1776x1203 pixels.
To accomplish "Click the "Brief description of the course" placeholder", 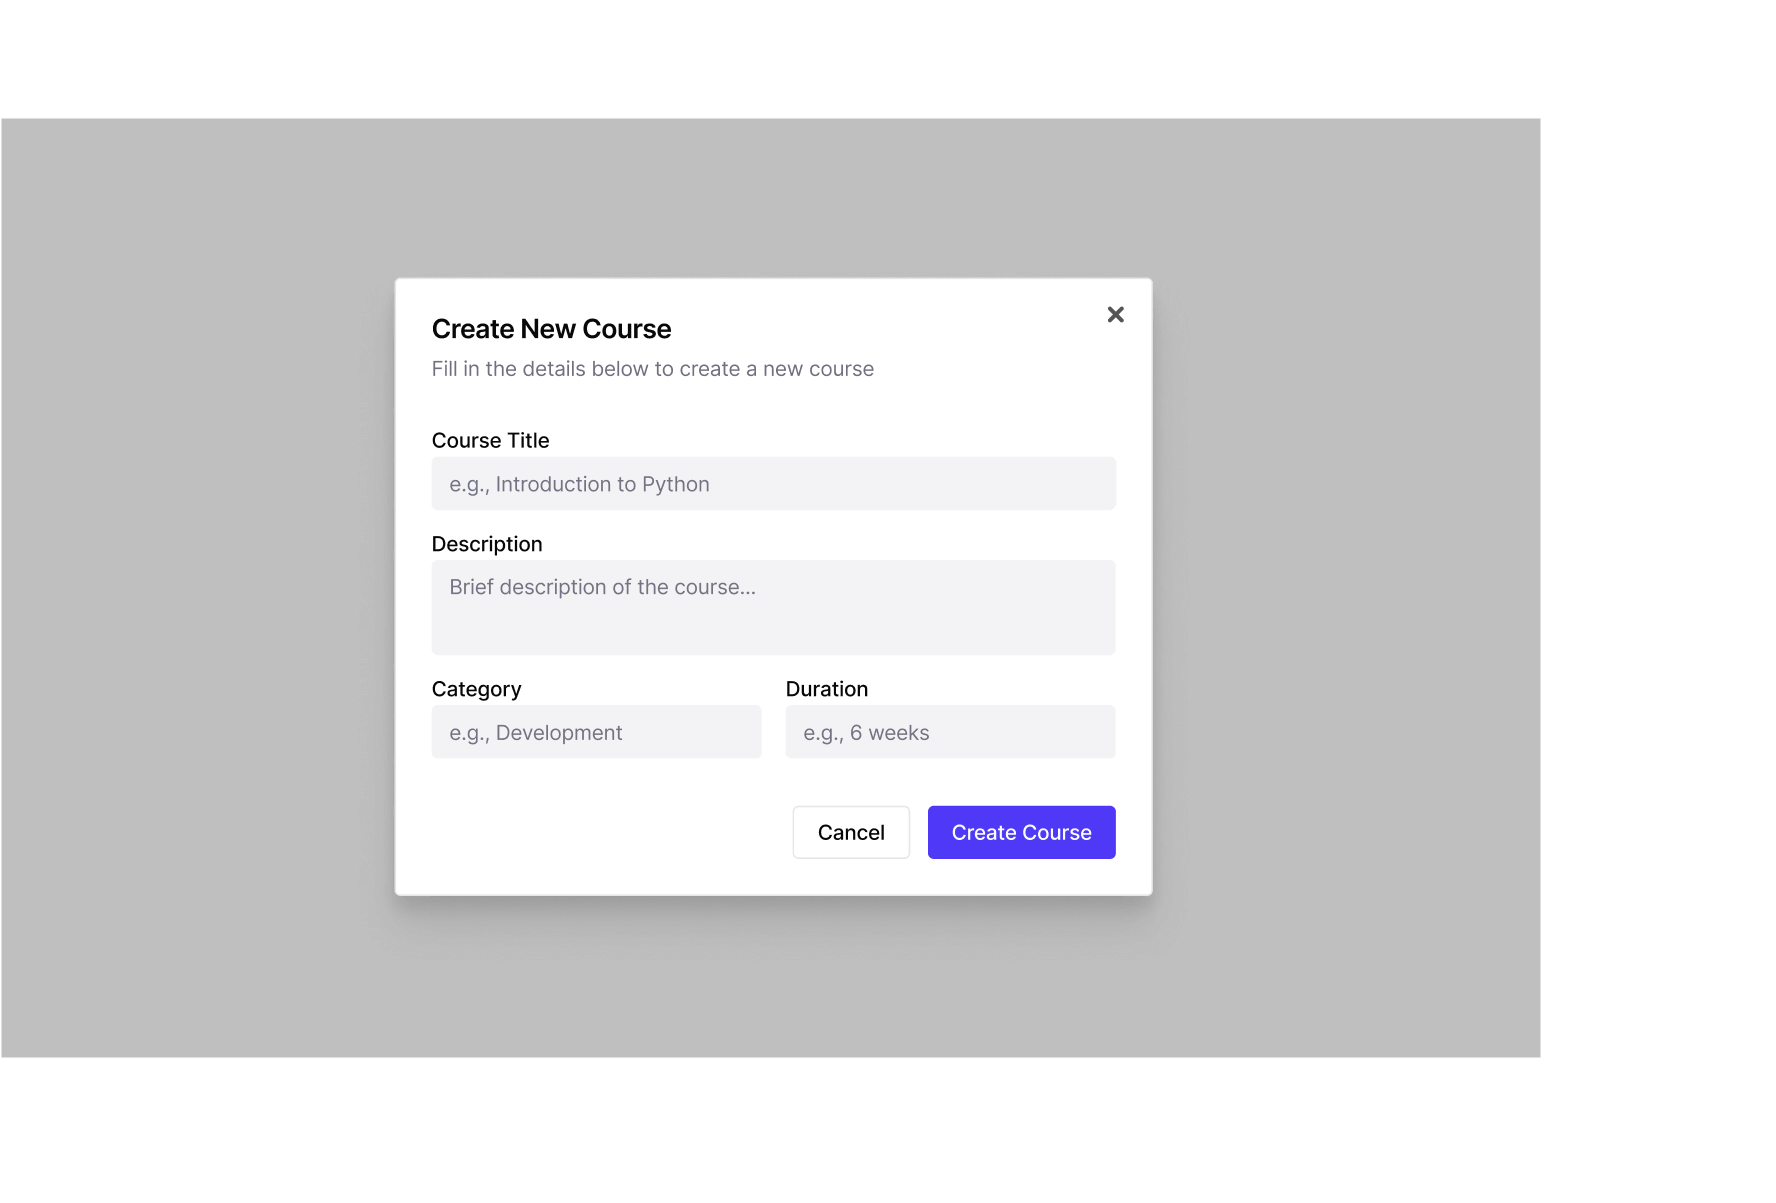I will click(602, 587).
